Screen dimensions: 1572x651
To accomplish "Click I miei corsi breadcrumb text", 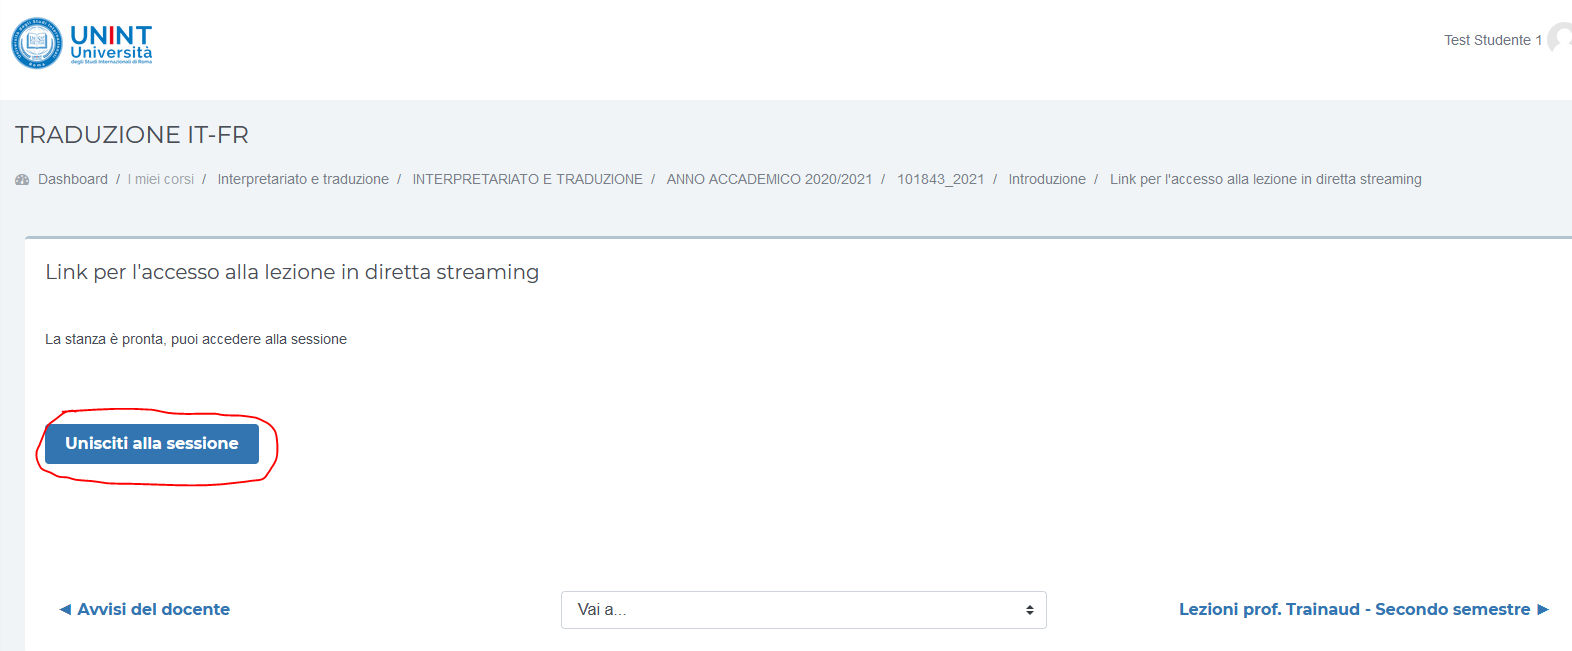I will click(x=161, y=179).
